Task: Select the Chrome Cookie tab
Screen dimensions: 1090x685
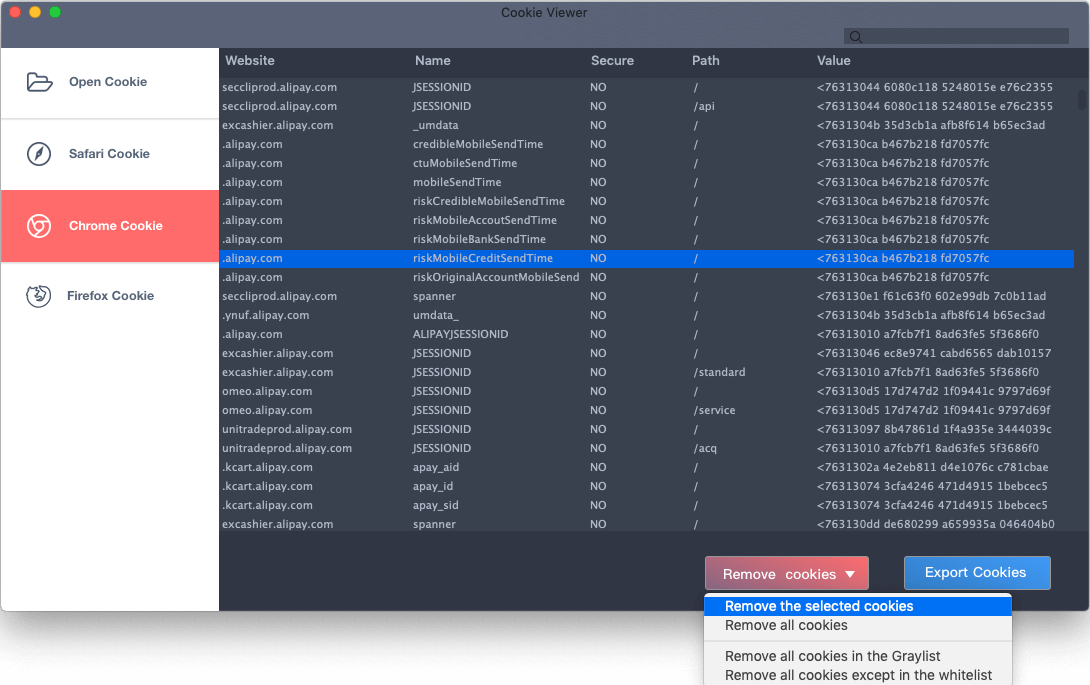Action: [110, 226]
